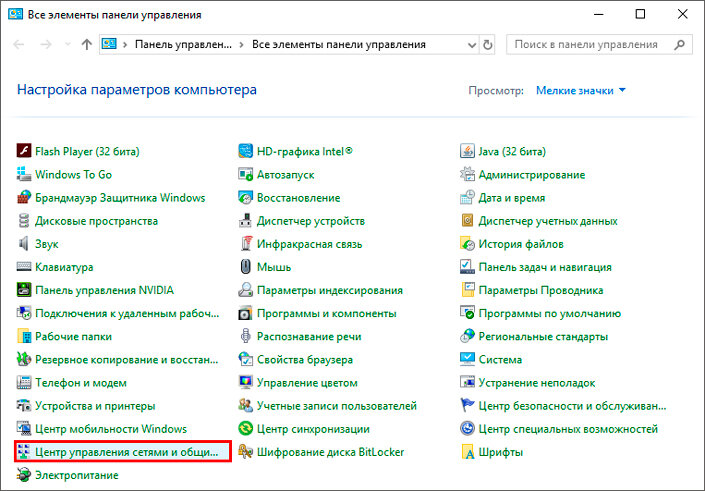705x491 pixels.
Task: Refresh the control panel view
Action: pos(487,45)
